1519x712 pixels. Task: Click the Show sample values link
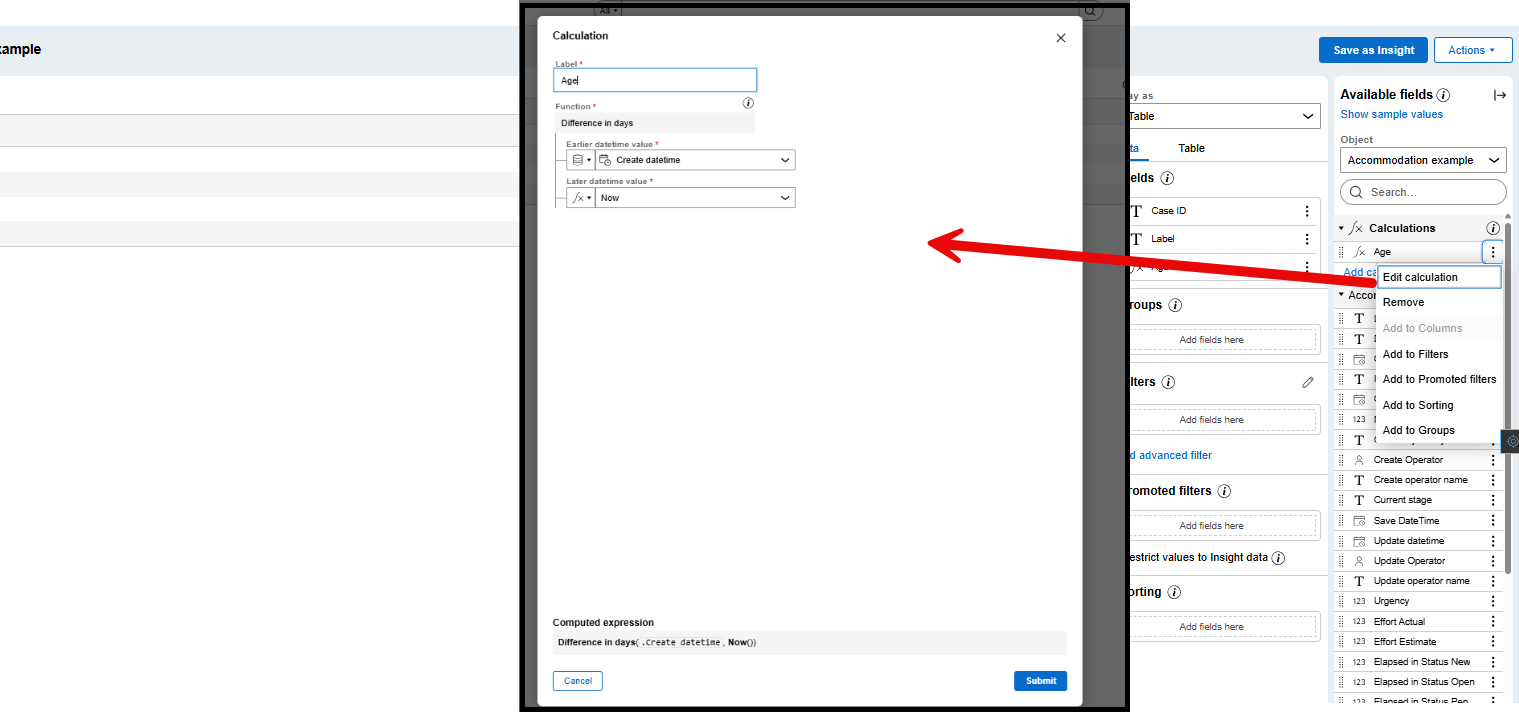pyautogui.click(x=1391, y=114)
